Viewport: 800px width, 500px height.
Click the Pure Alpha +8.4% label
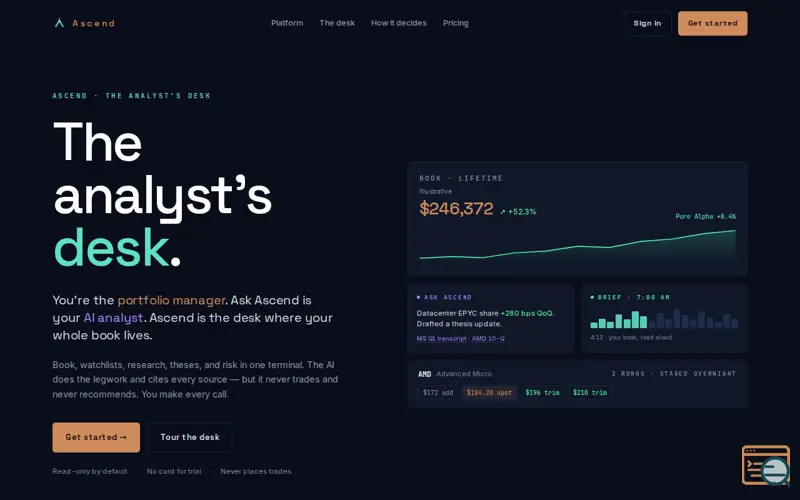[x=706, y=216]
